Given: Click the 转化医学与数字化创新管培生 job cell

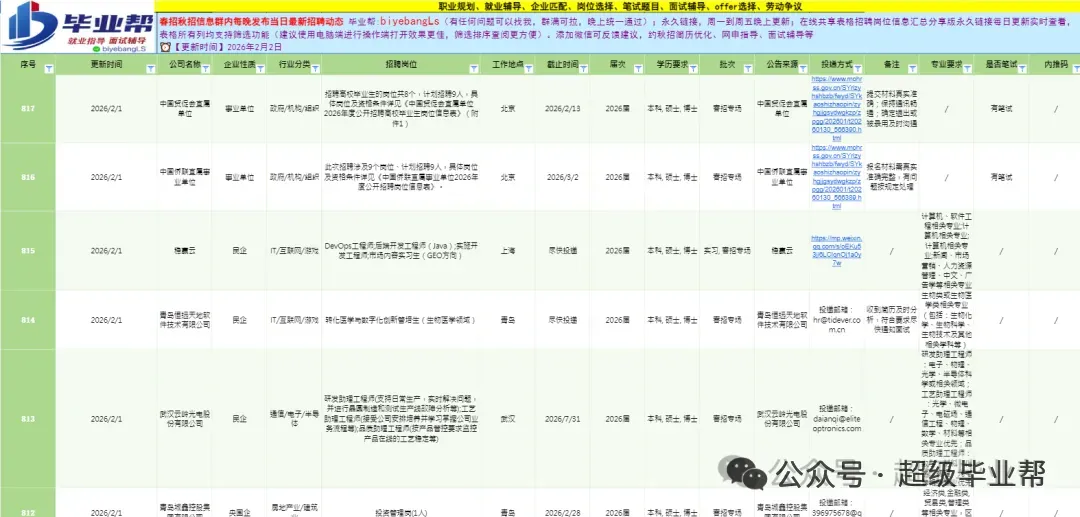Looking at the screenshot, I should [x=401, y=319].
